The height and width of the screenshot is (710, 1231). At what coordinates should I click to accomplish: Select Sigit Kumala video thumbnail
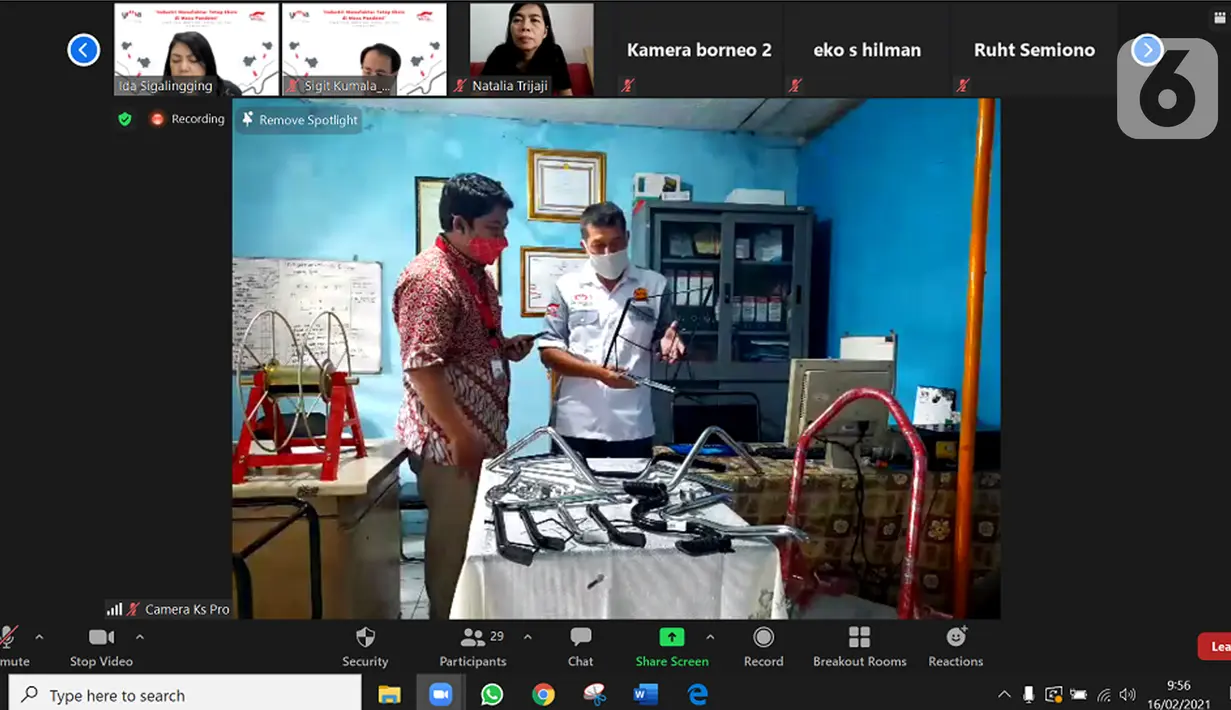coord(364,49)
